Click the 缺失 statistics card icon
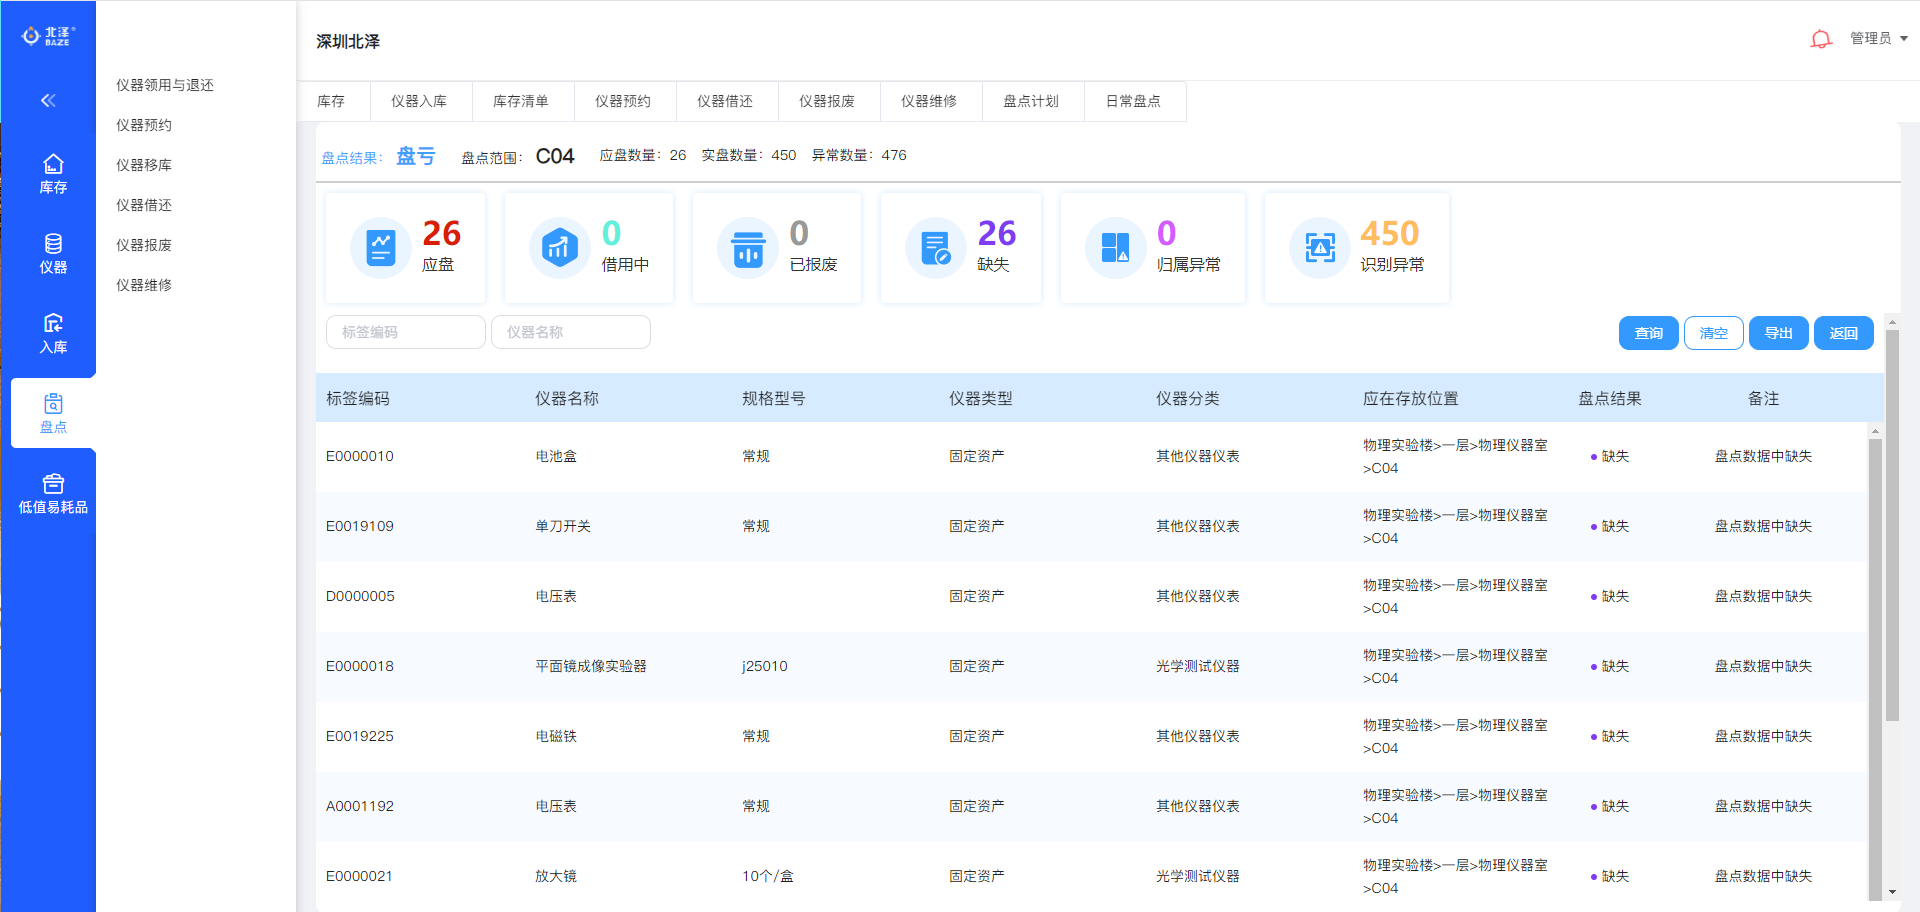 click(x=935, y=248)
